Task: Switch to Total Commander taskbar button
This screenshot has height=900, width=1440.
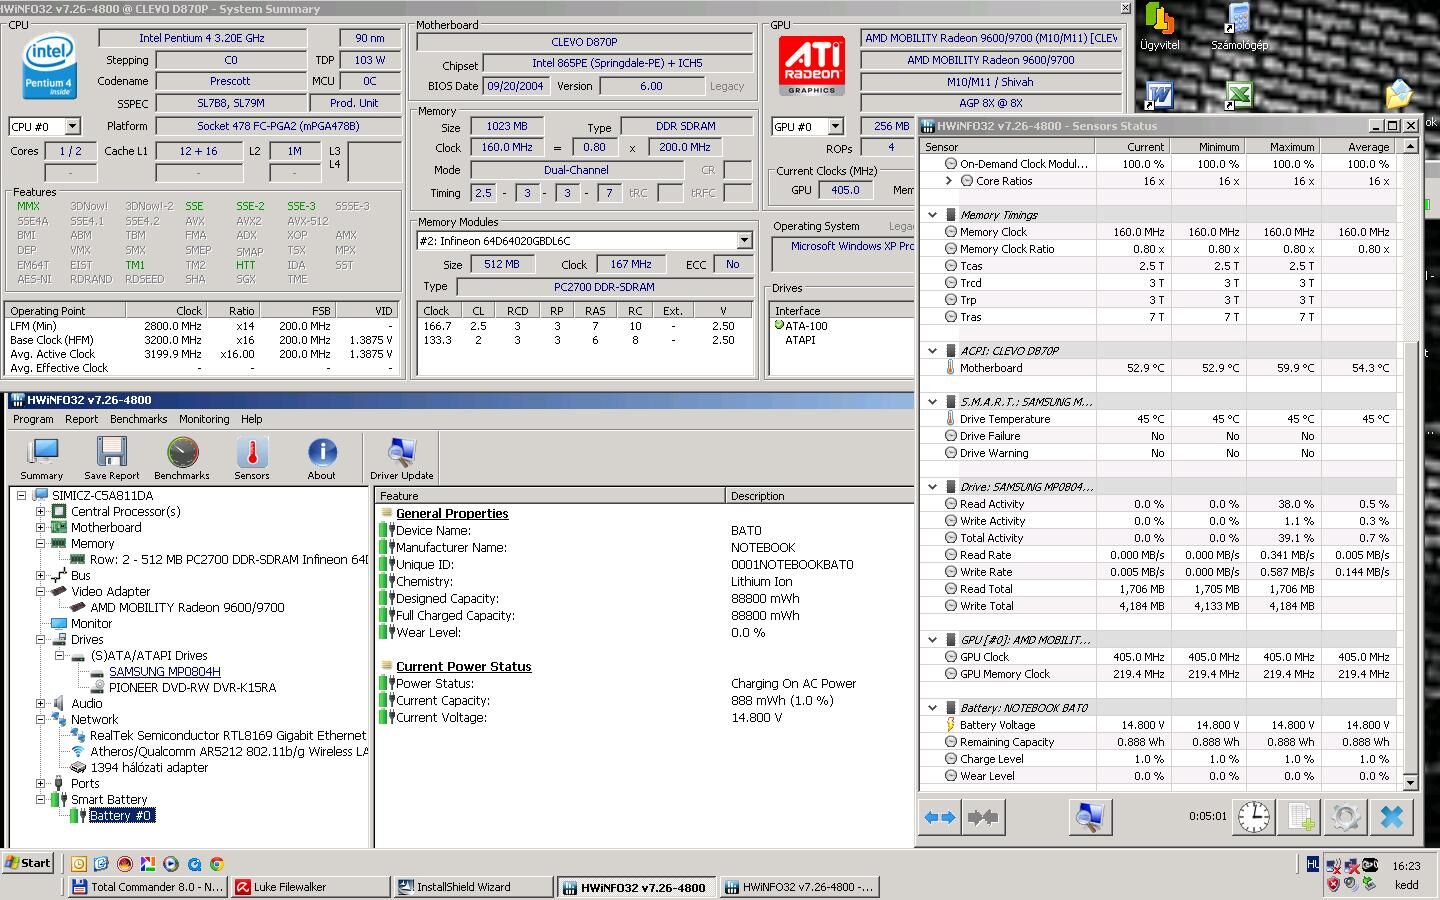Action: (x=148, y=886)
